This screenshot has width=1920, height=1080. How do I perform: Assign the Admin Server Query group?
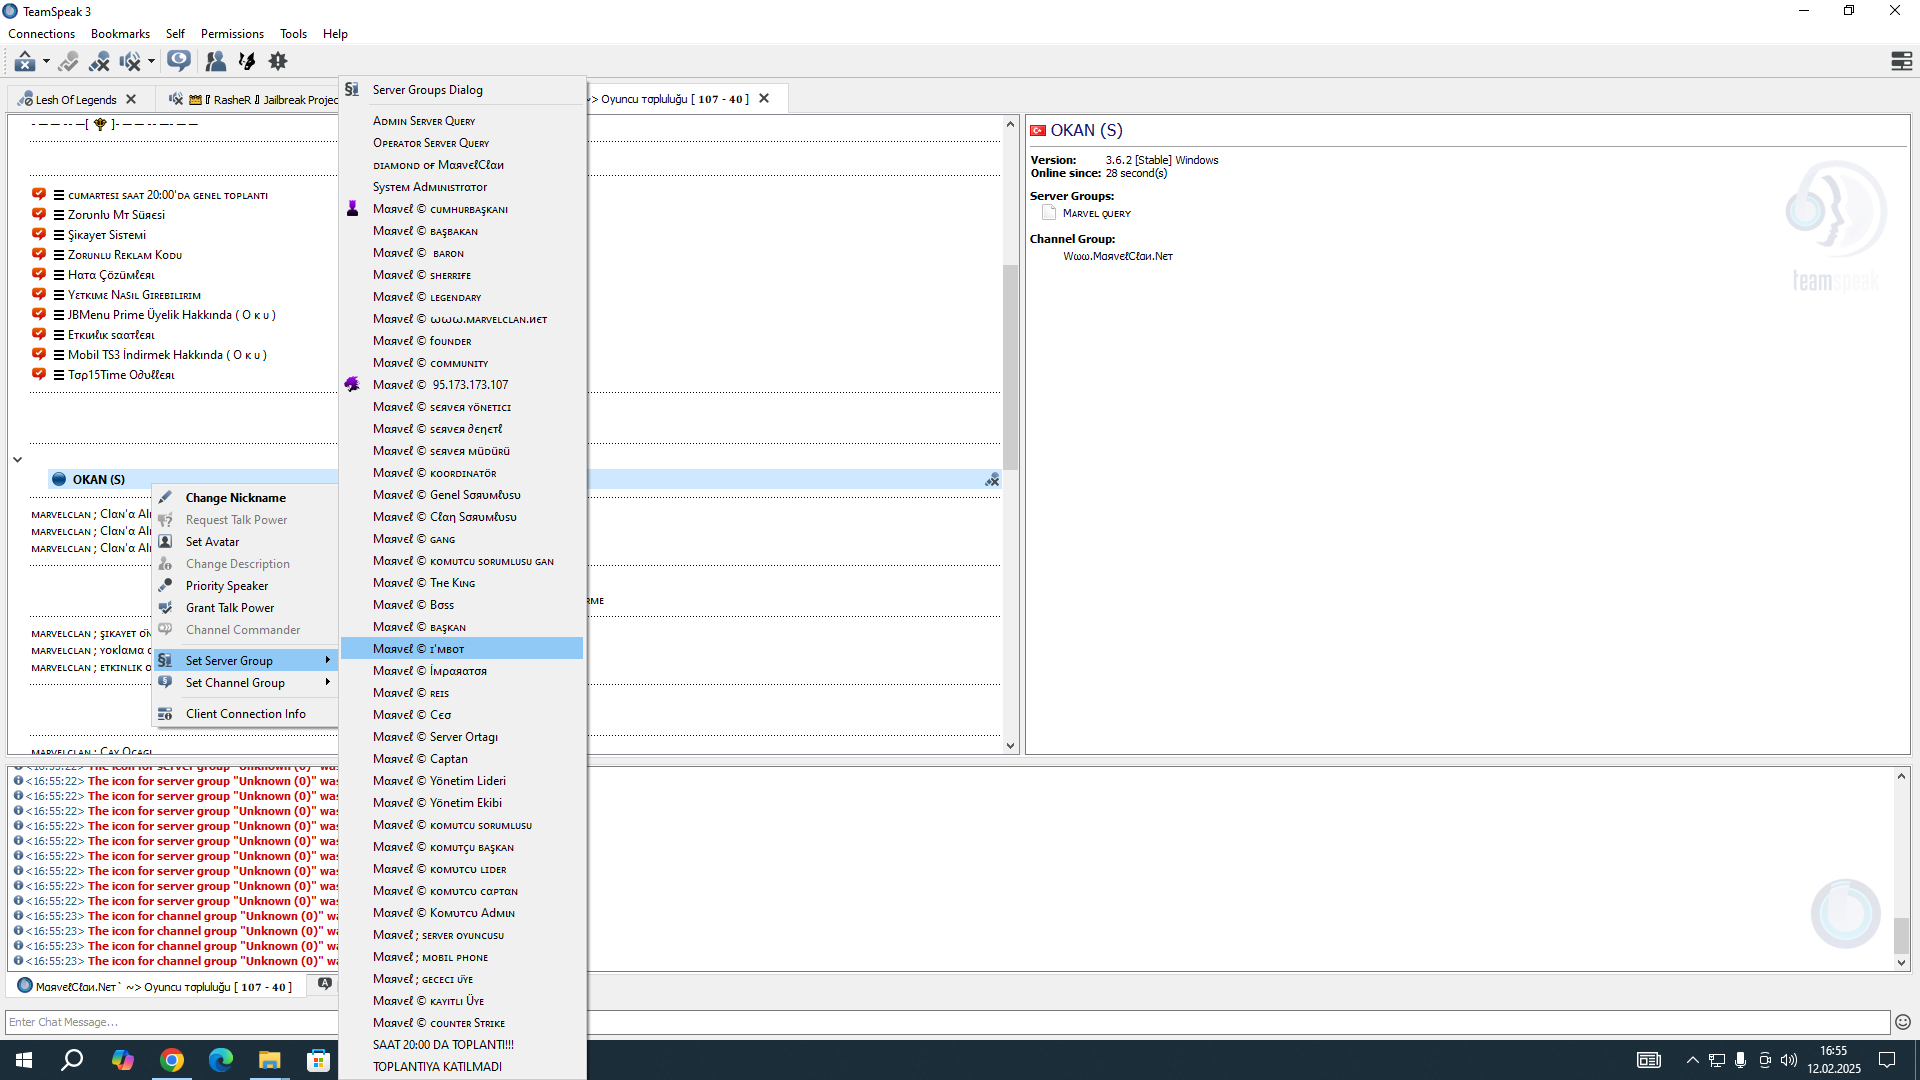(462, 121)
